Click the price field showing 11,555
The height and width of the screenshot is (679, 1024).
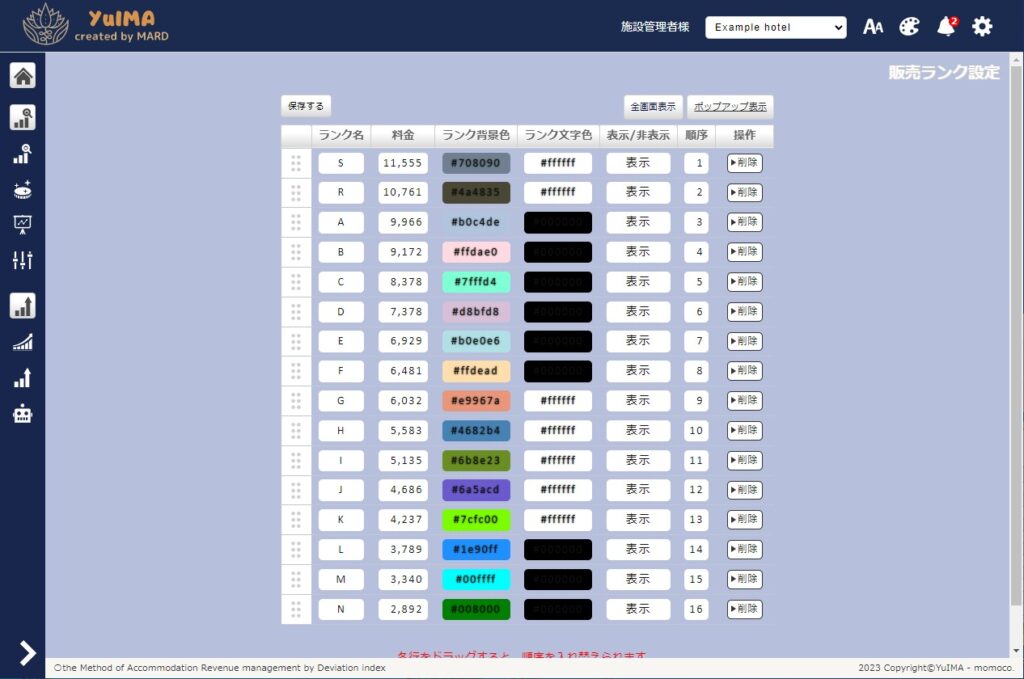tap(403, 163)
